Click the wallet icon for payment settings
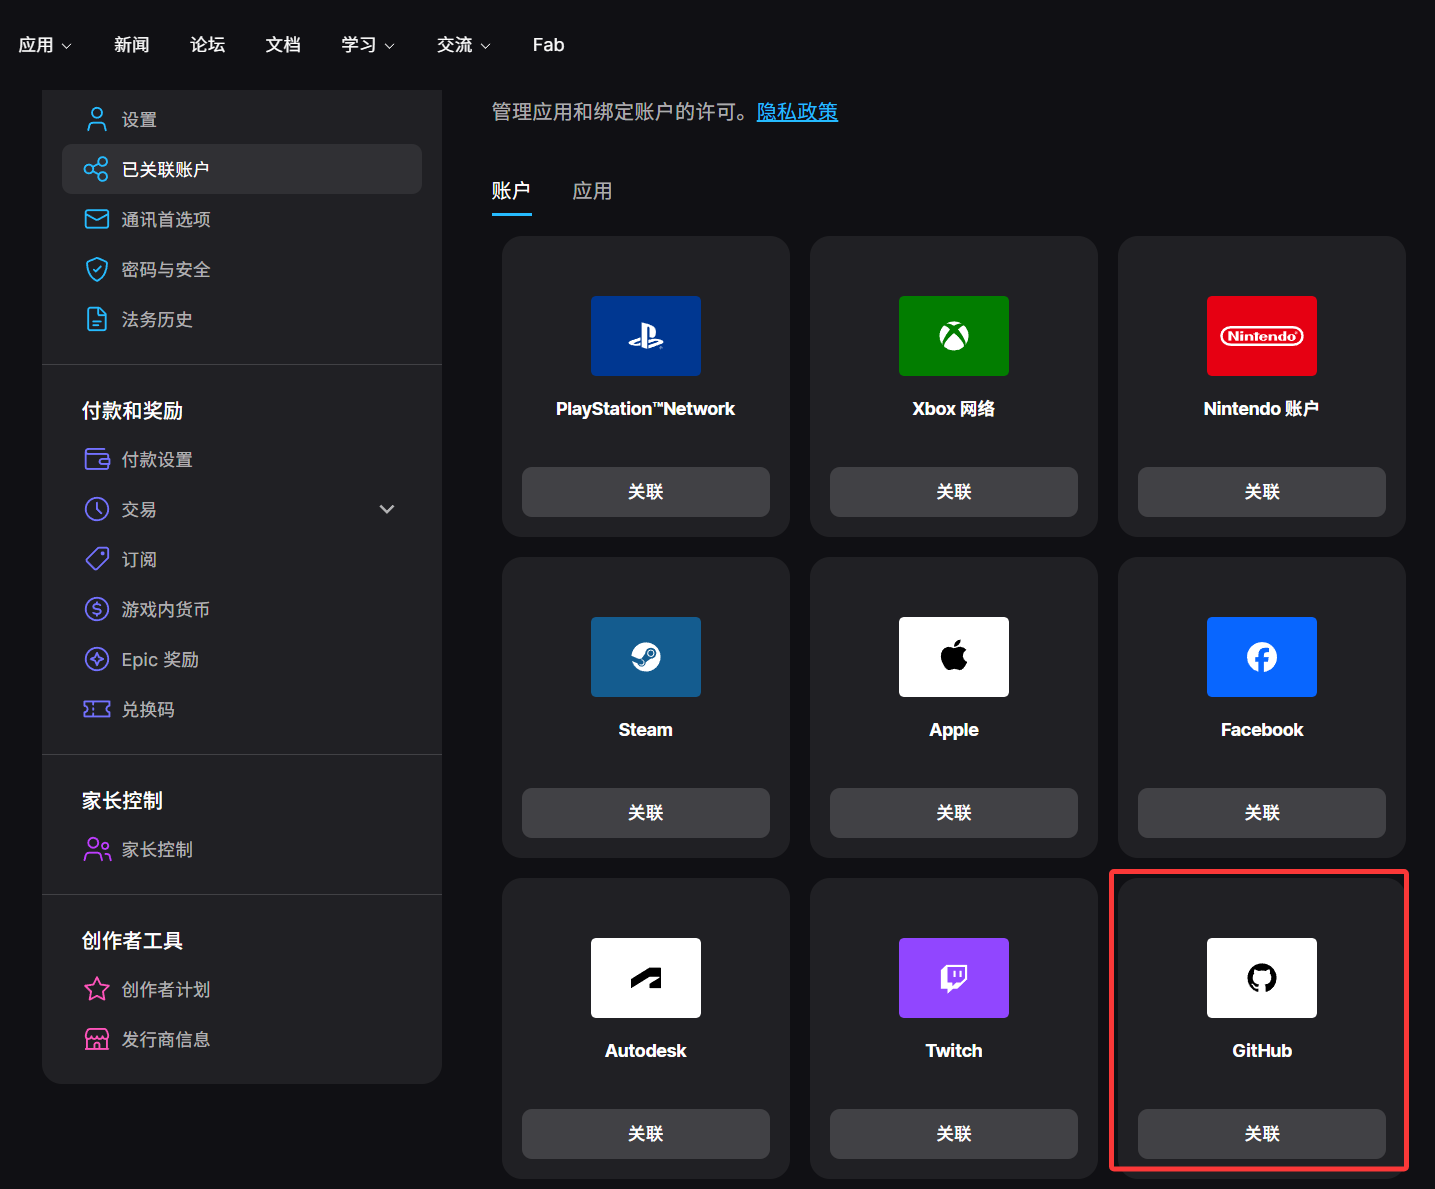 (97, 459)
